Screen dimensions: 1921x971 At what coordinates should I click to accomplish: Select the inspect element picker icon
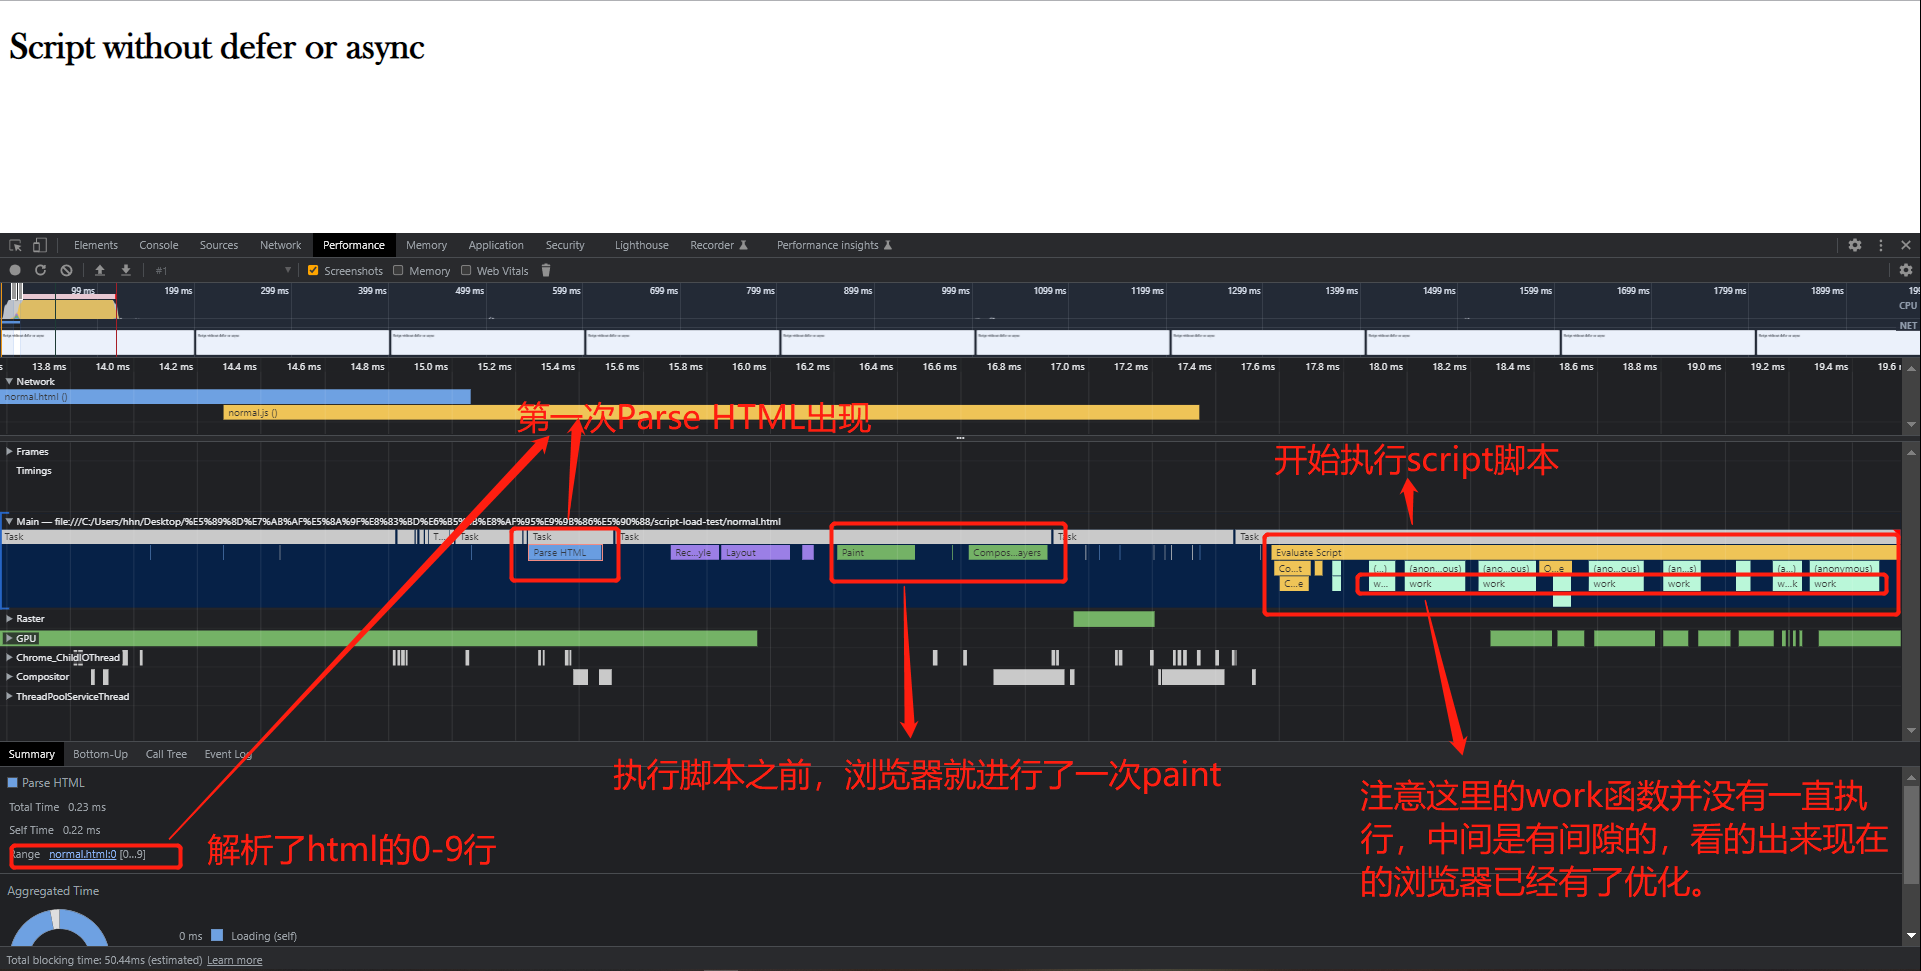click(15, 245)
